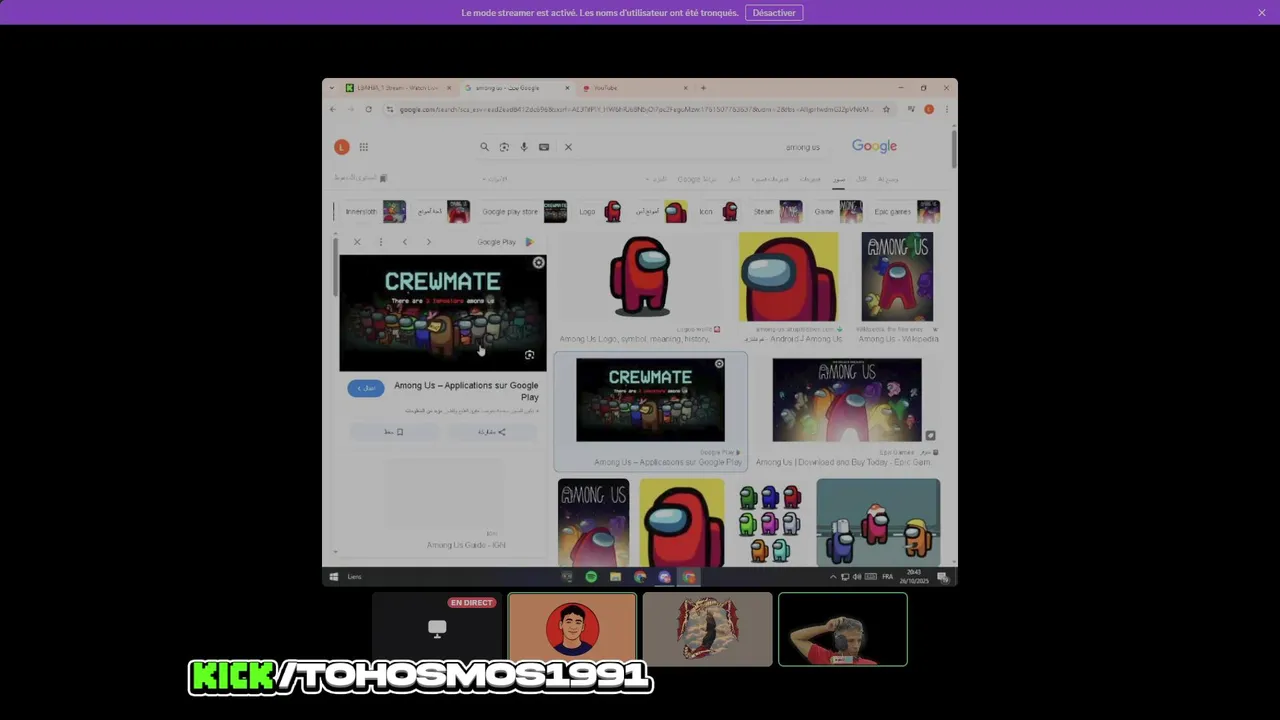Go back with Chrome back arrow
The height and width of the screenshot is (720, 1280).
coord(333,109)
